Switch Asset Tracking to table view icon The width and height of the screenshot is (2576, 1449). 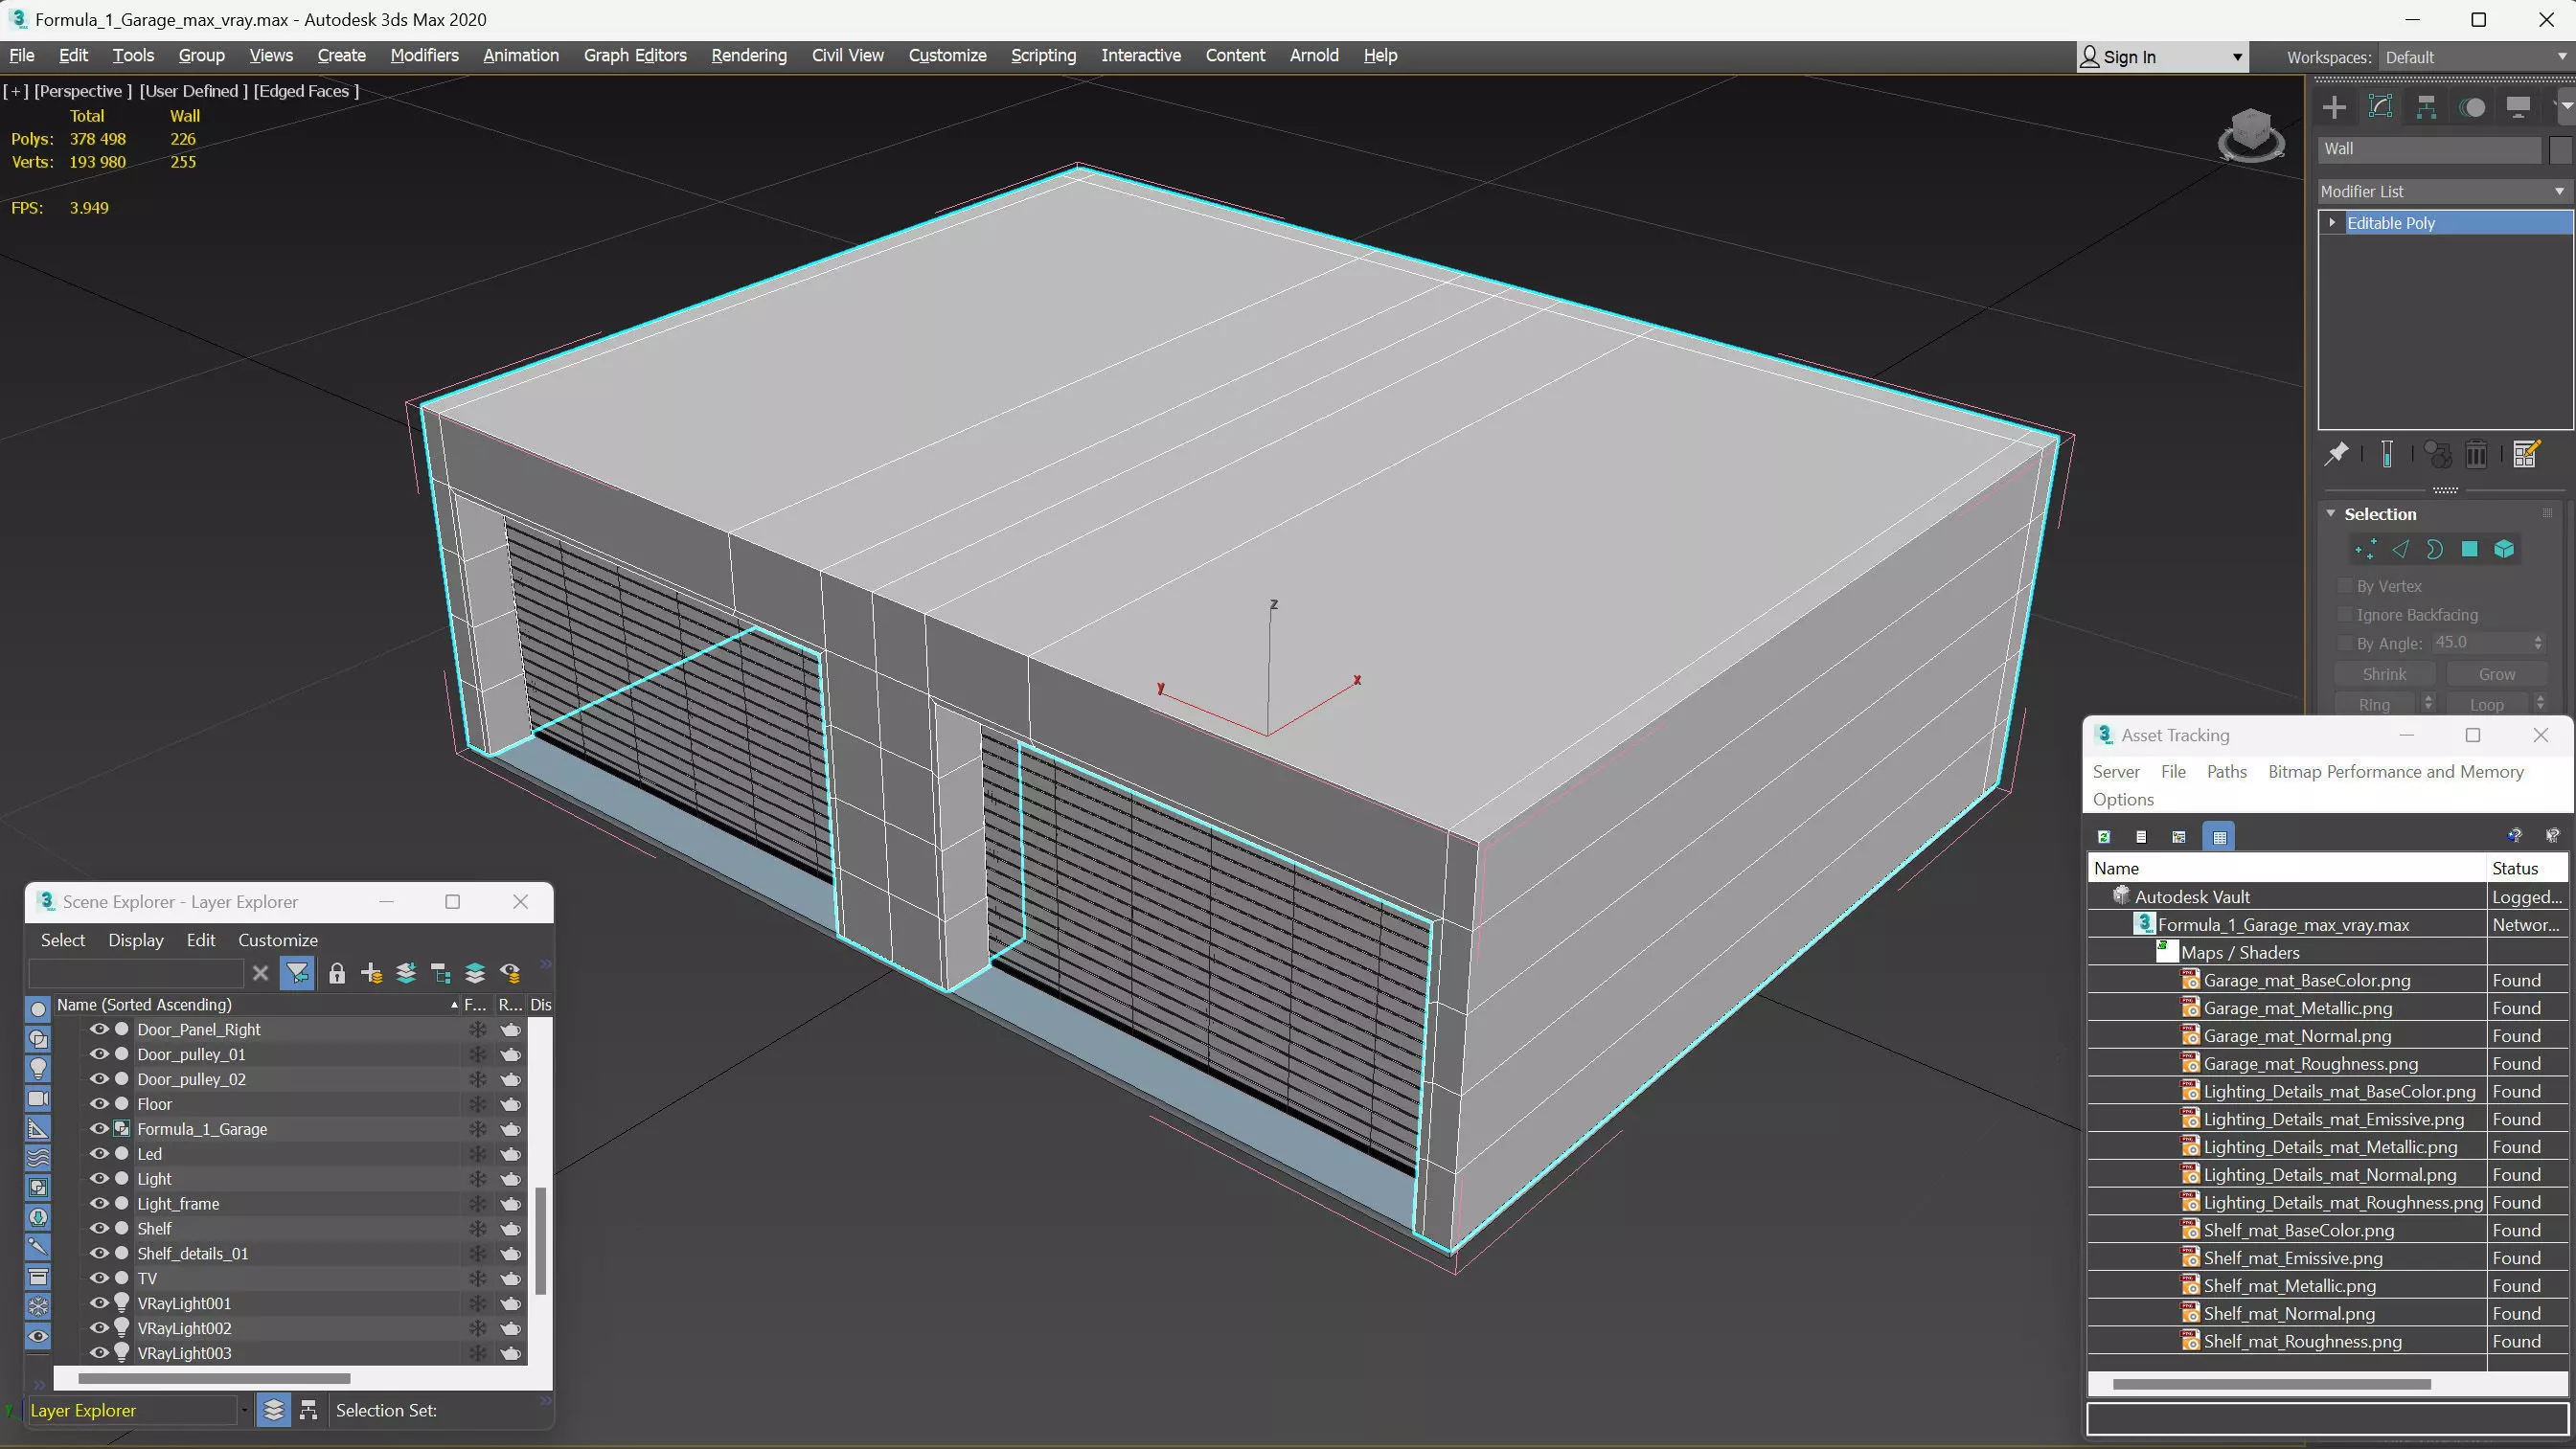(2219, 837)
